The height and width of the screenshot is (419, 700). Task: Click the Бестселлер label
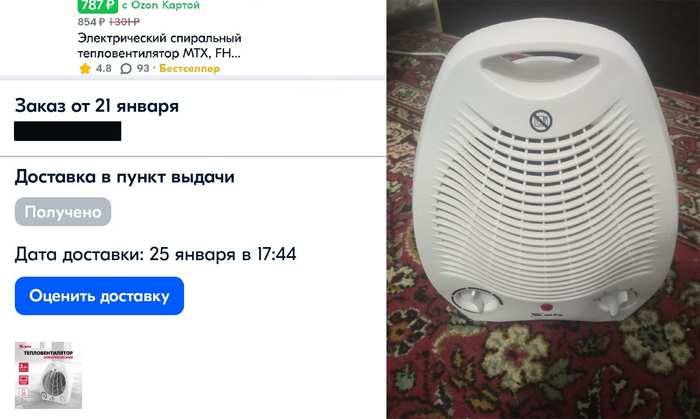[189, 69]
